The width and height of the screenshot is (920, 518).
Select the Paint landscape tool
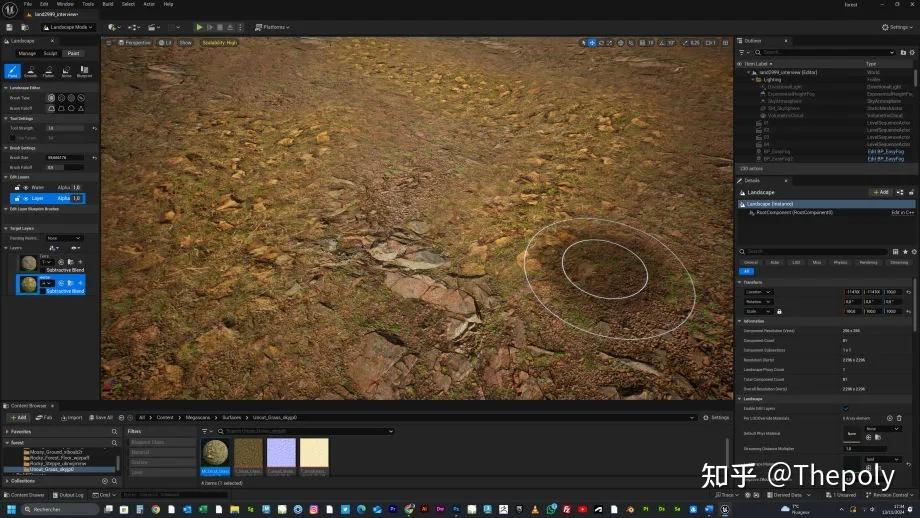[12, 71]
